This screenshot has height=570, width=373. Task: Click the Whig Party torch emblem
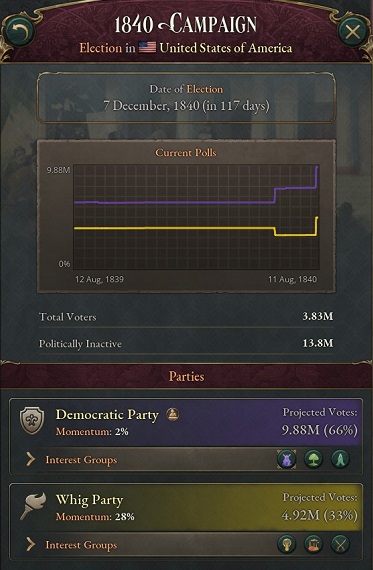point(33,505)
